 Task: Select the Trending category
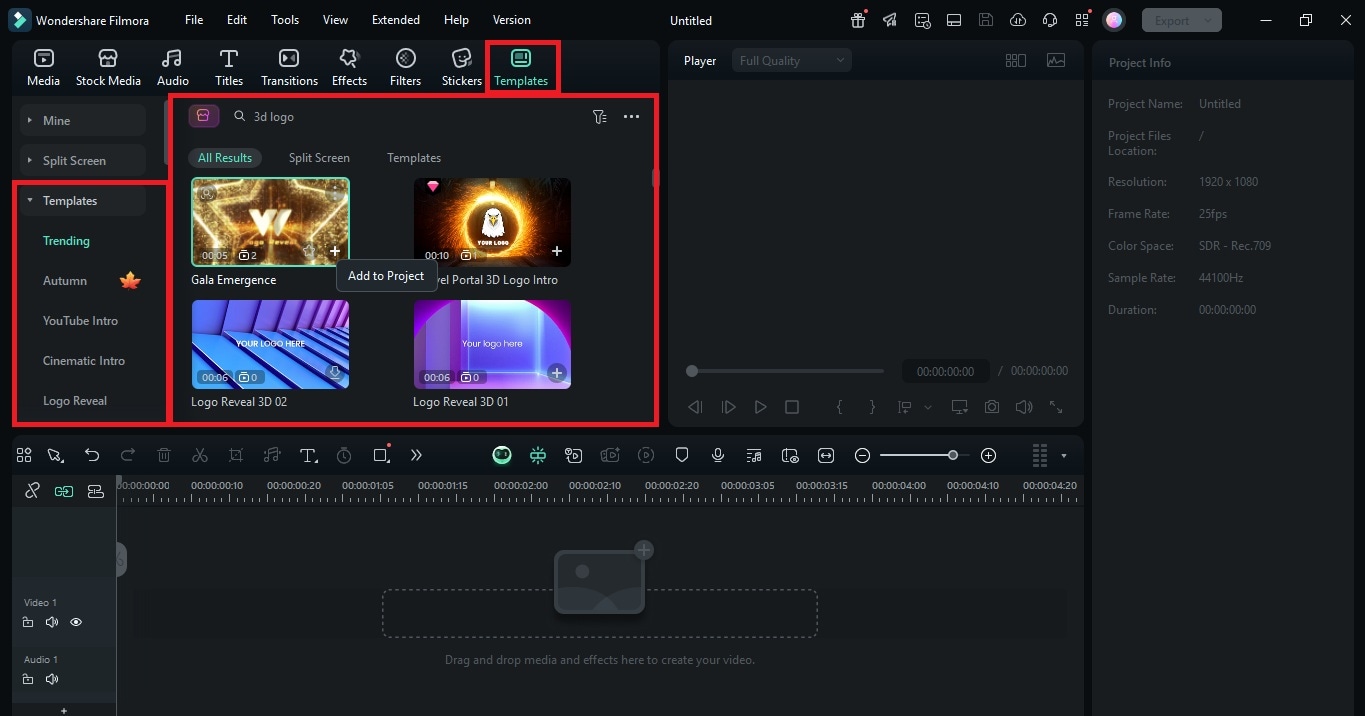(x=66, y=241)
